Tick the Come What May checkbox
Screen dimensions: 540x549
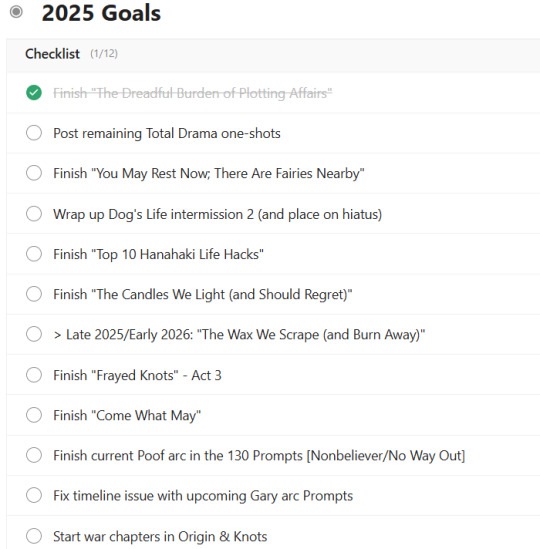[34, 415]
